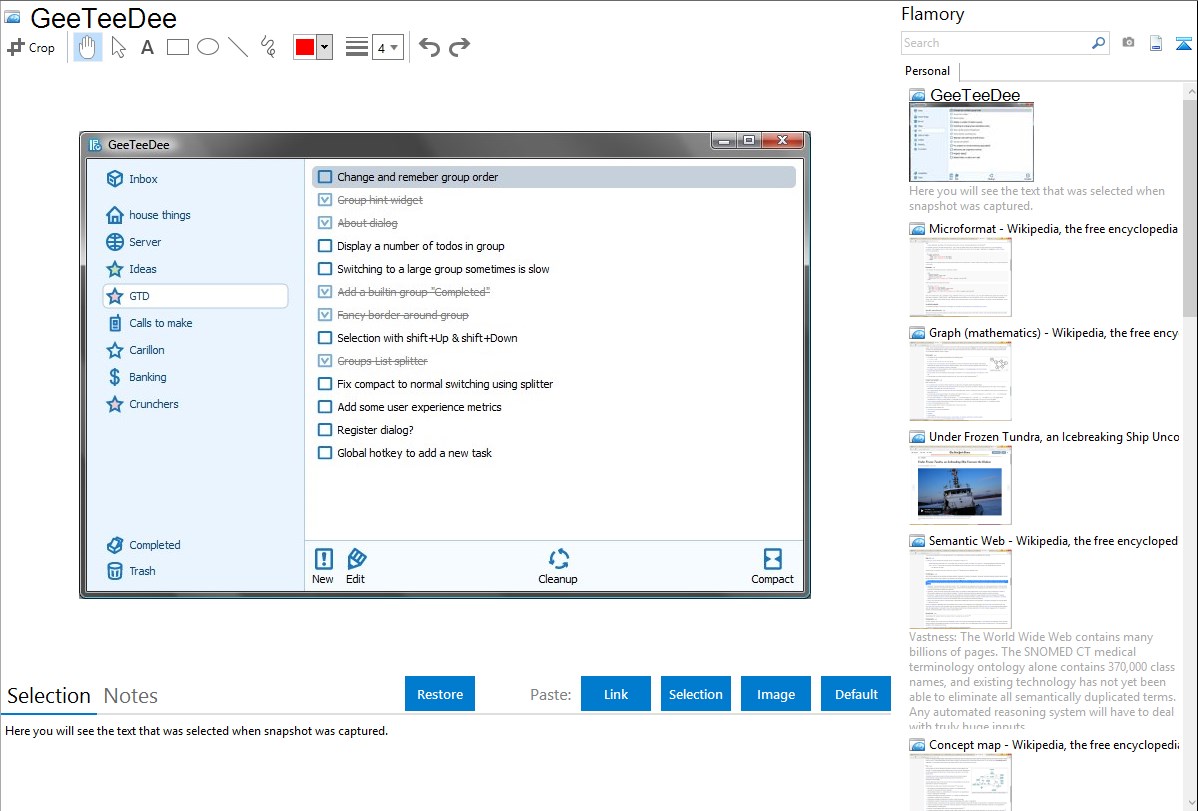Open the Personal tab

click(x=927, y=71)
